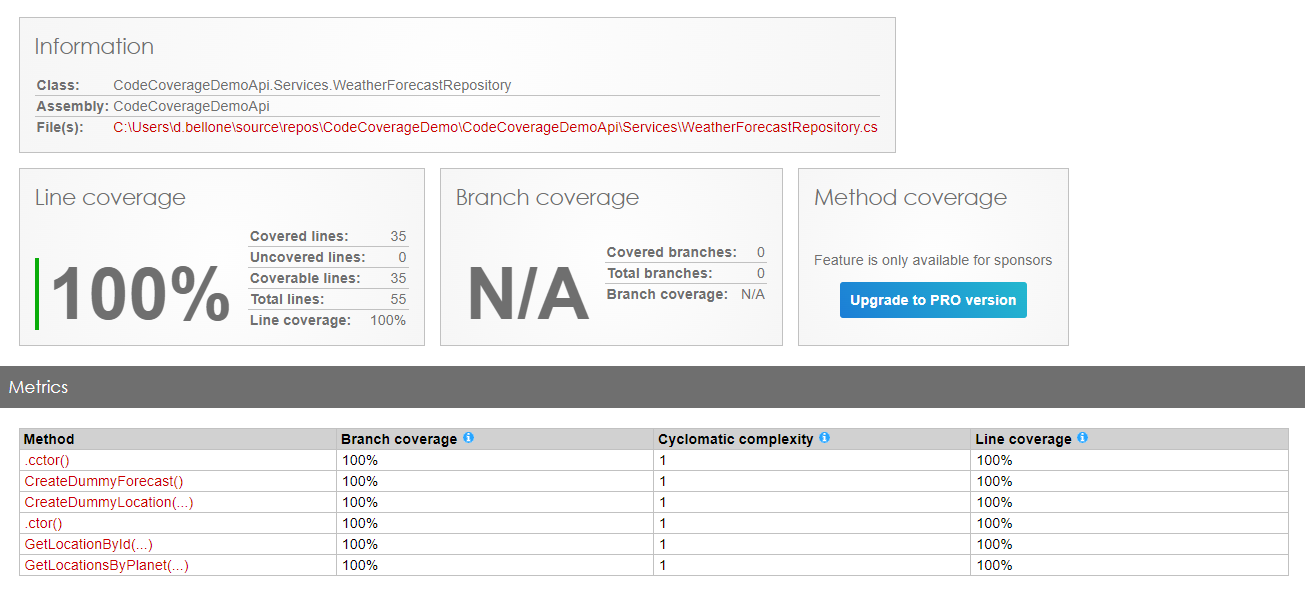Click the Cyclomatic complexity column header text
This screenshot has height=596, width=1305.
point(735,439)
